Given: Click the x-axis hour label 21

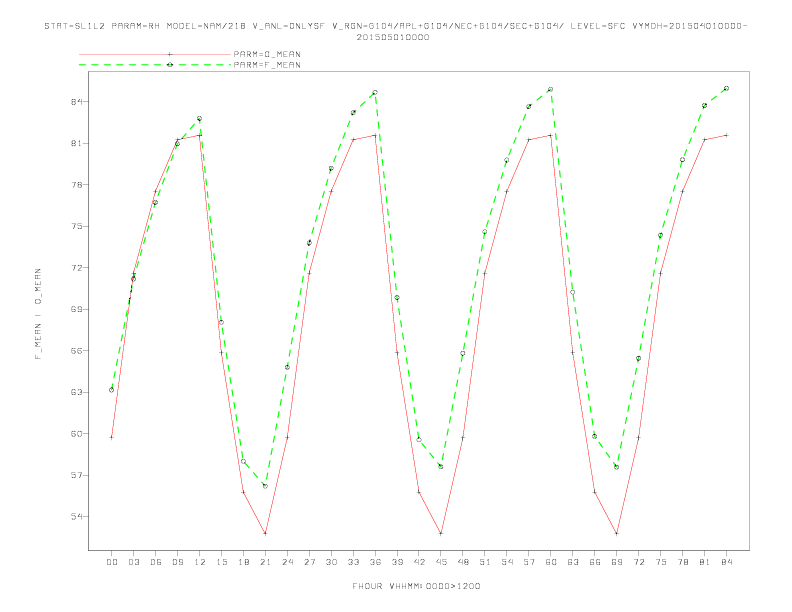Looking at the screenshot, I should 266,562.
